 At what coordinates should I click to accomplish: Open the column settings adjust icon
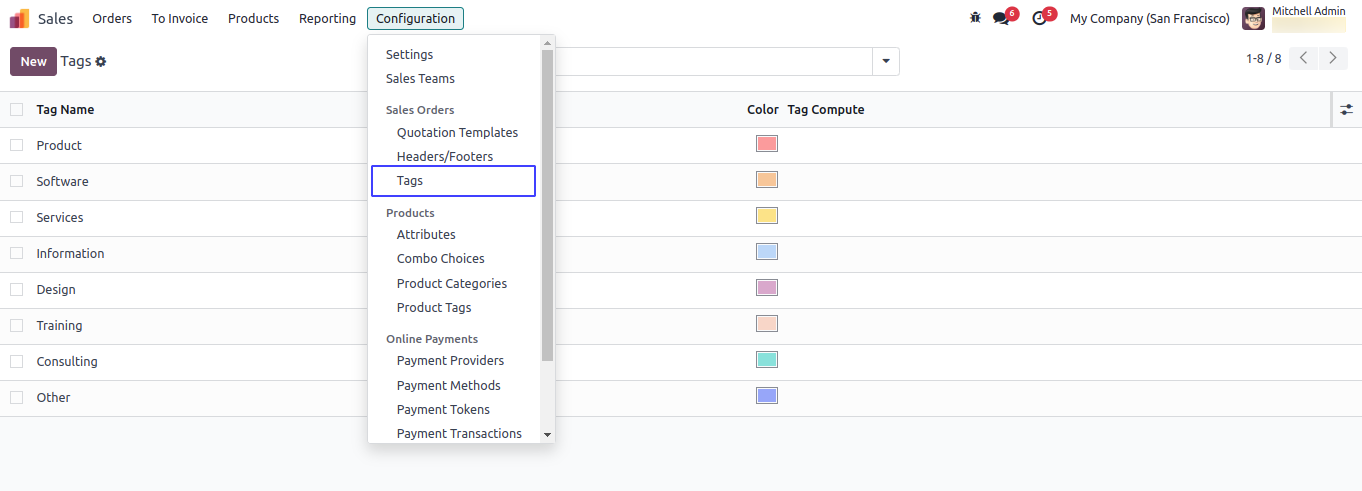pyautogui.click(x=1346, y=110)
